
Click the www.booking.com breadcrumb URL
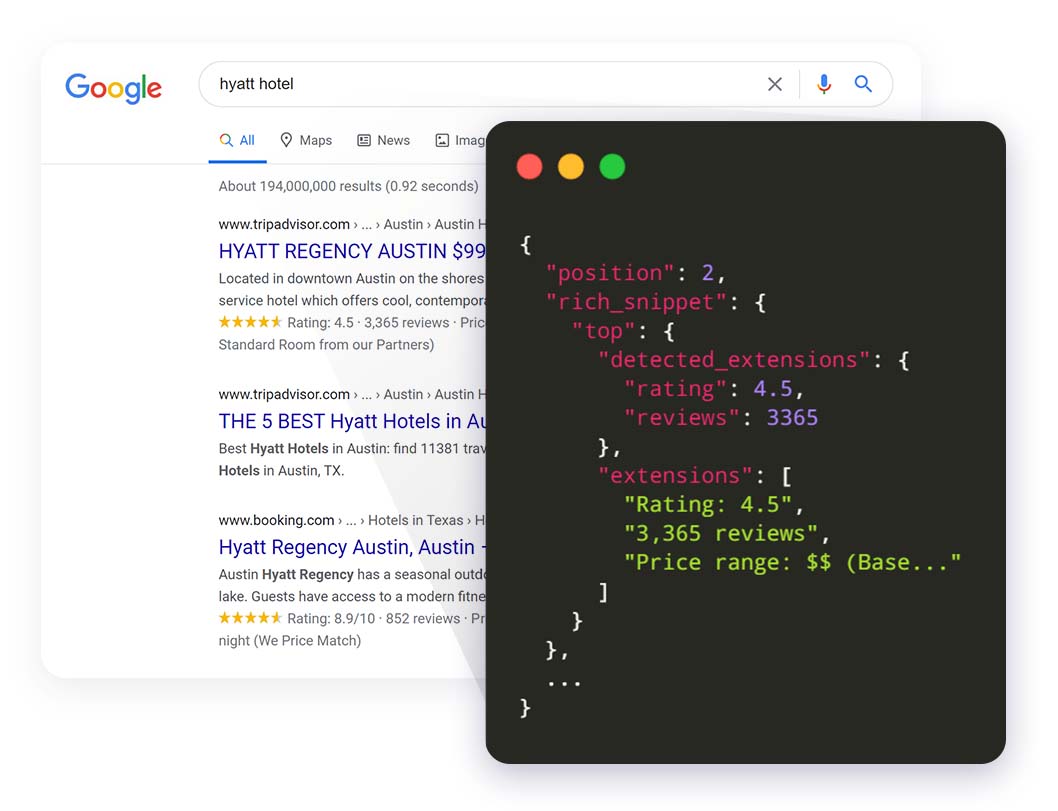(x=277, y=520)
